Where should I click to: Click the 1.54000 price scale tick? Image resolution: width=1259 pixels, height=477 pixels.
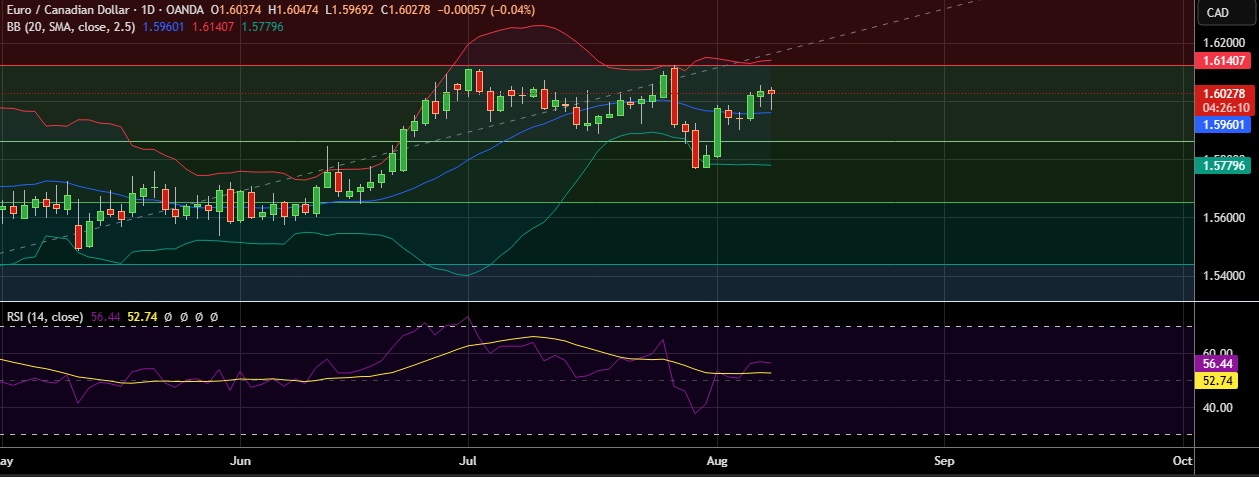pos(1224,275)
